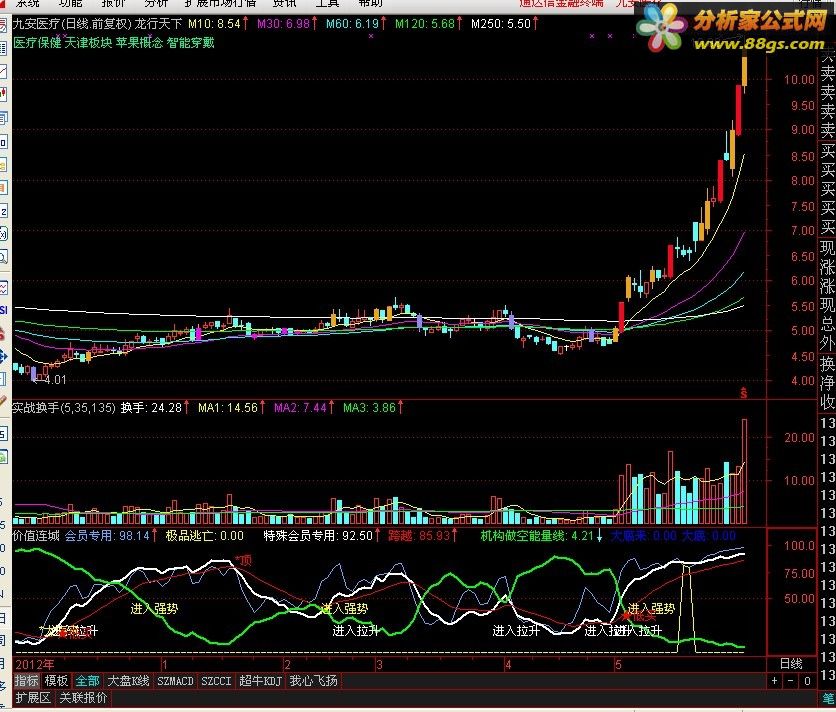Click month 3 marker on time axis
836x712 pixels.
(379, 665)
